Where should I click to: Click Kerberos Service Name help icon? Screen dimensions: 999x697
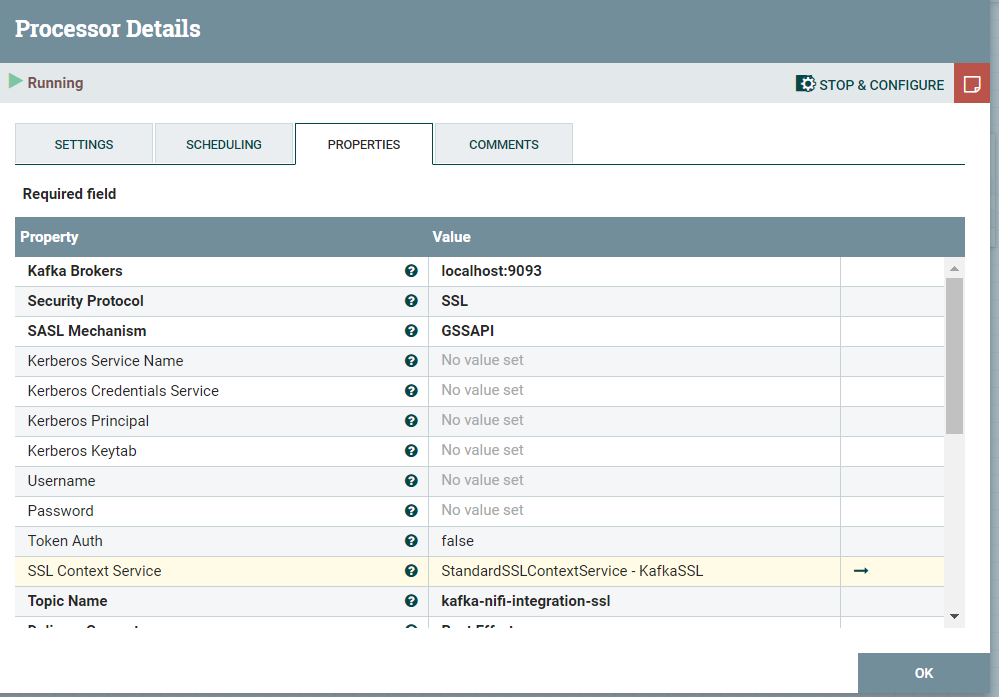[411, 361]
